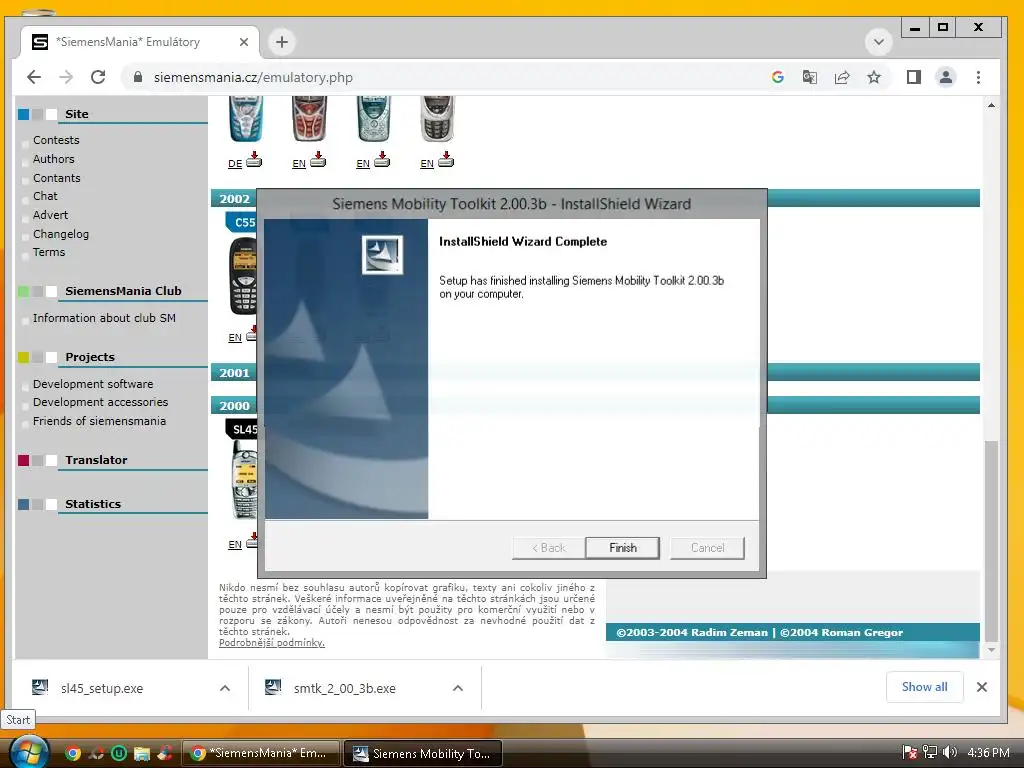Open Translate this page icon

click(810, 77)
